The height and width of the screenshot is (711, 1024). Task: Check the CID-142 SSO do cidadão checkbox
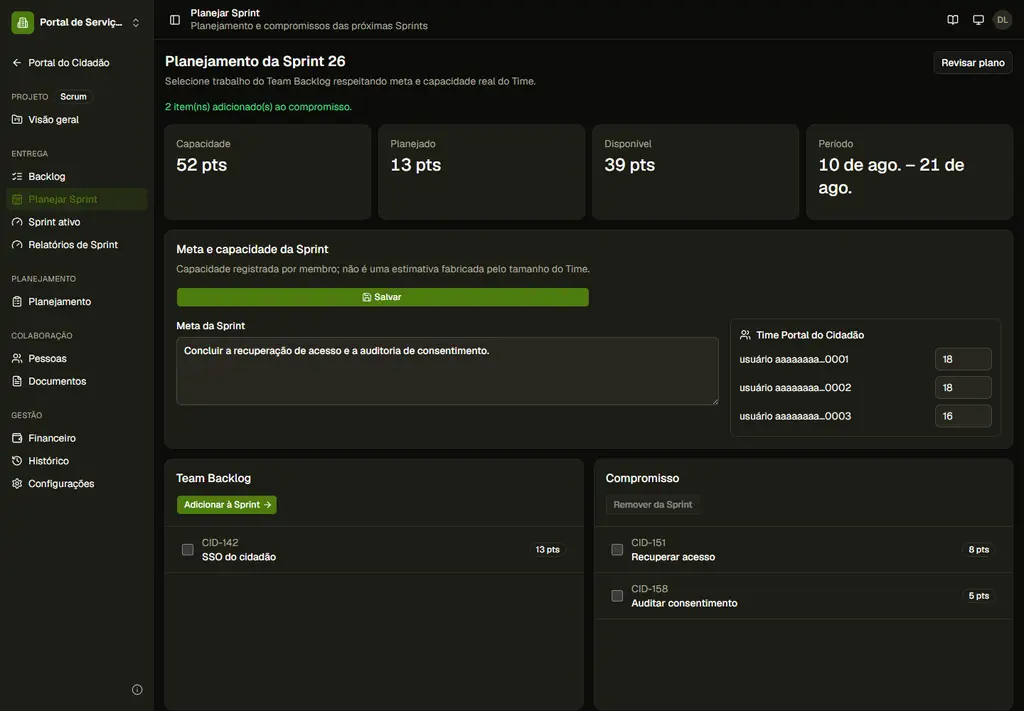187,550
